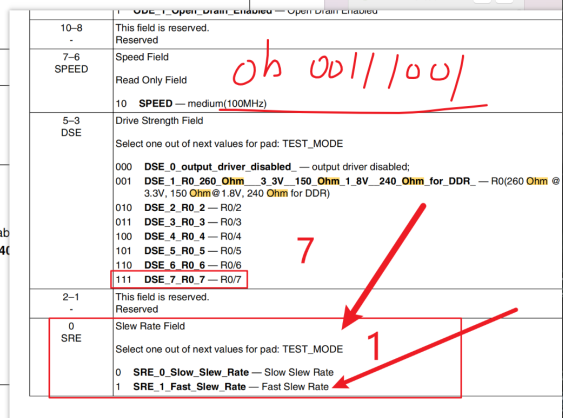Select the 'Read Only Field' text
The width and height of the screenshot is (563, 418).
(x=151, y=80)
